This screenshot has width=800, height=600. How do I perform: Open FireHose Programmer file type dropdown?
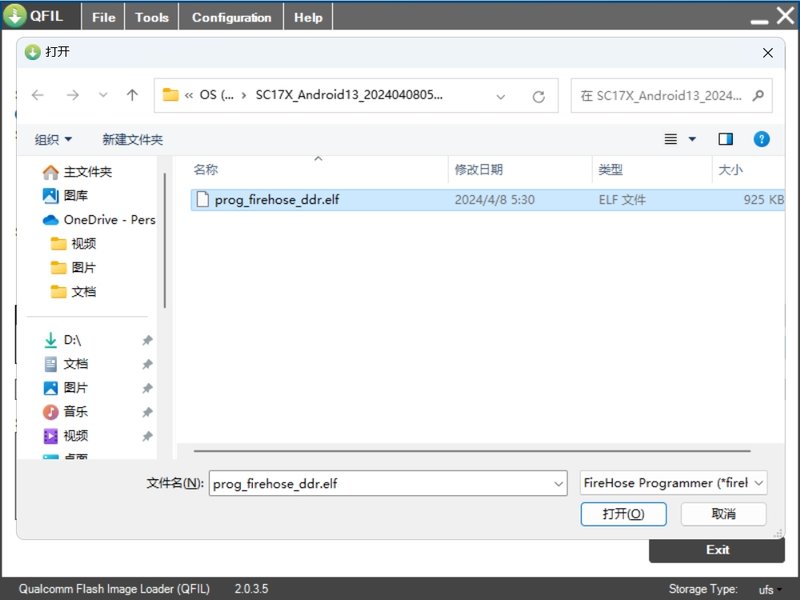click(673, 483)
